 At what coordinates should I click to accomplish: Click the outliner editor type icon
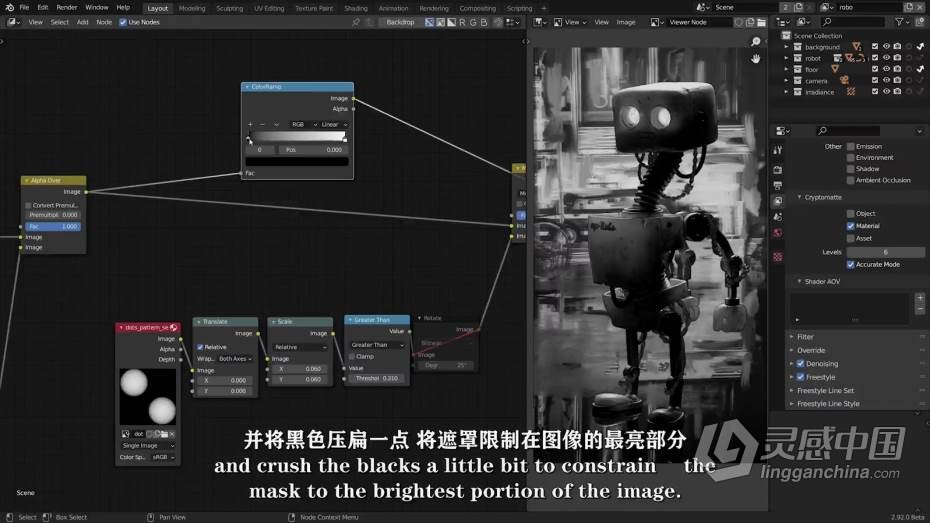tap(783, 22)
